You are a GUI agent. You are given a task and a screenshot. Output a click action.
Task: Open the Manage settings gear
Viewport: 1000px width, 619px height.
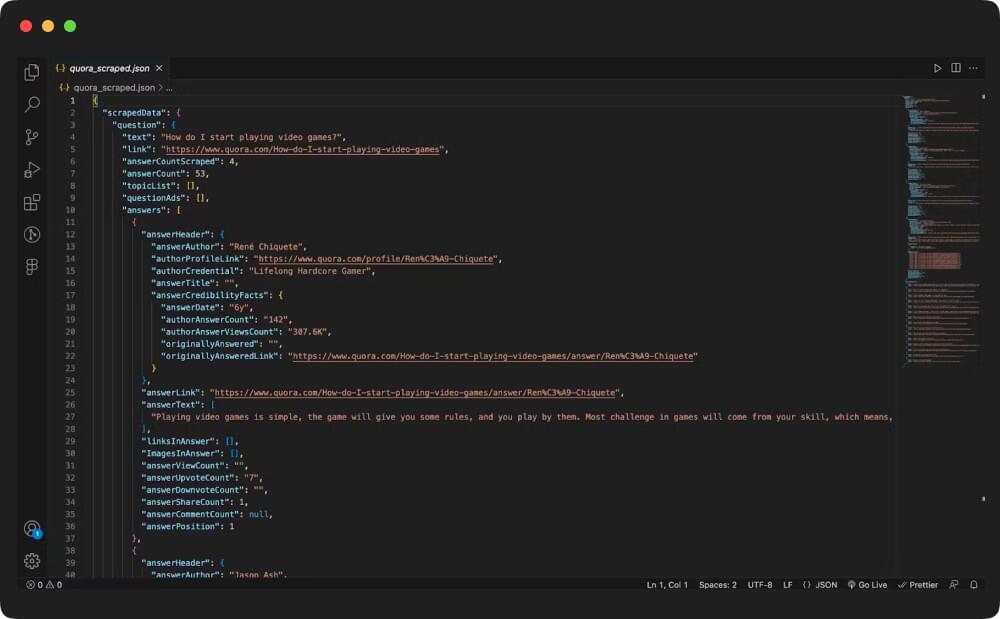pyautogui.click(x=31, y=560)
